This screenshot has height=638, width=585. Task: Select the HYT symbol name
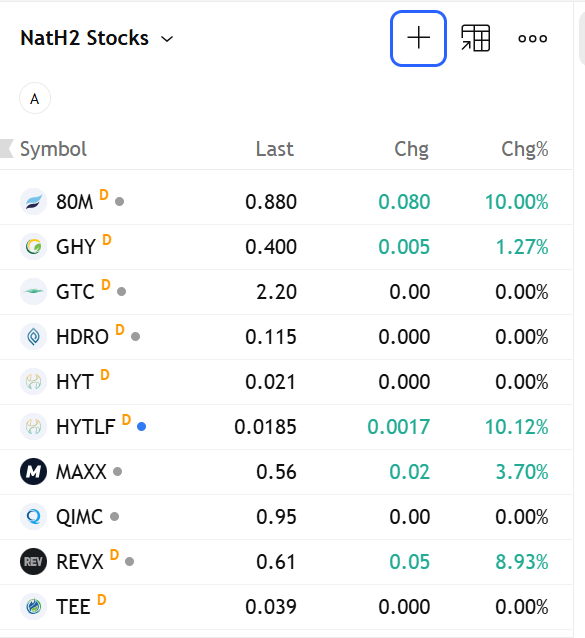pos(75,382)
